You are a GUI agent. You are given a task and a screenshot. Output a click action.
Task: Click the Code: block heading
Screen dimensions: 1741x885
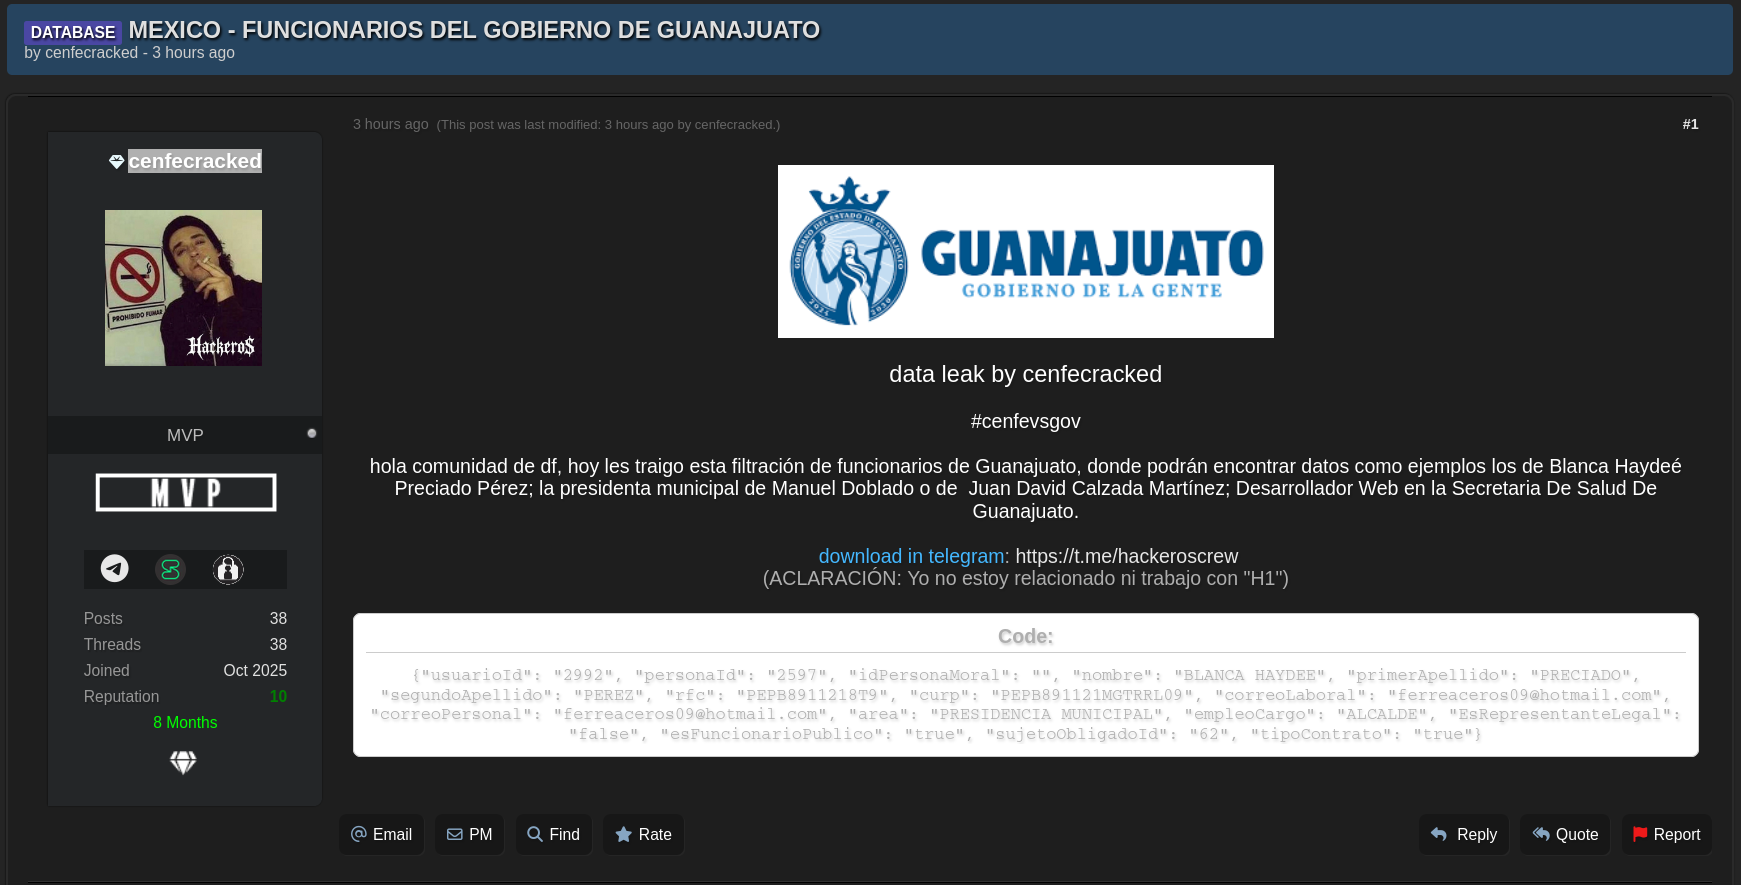point(1025,636)
